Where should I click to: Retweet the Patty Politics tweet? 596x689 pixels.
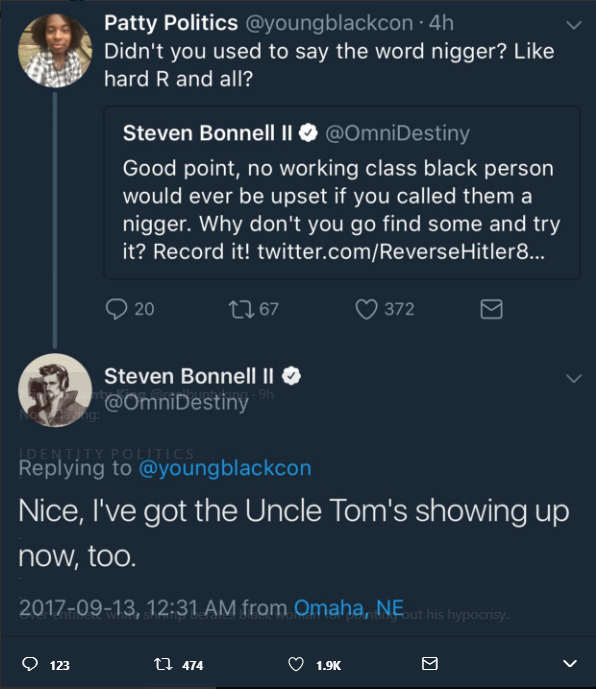[241, 309]
